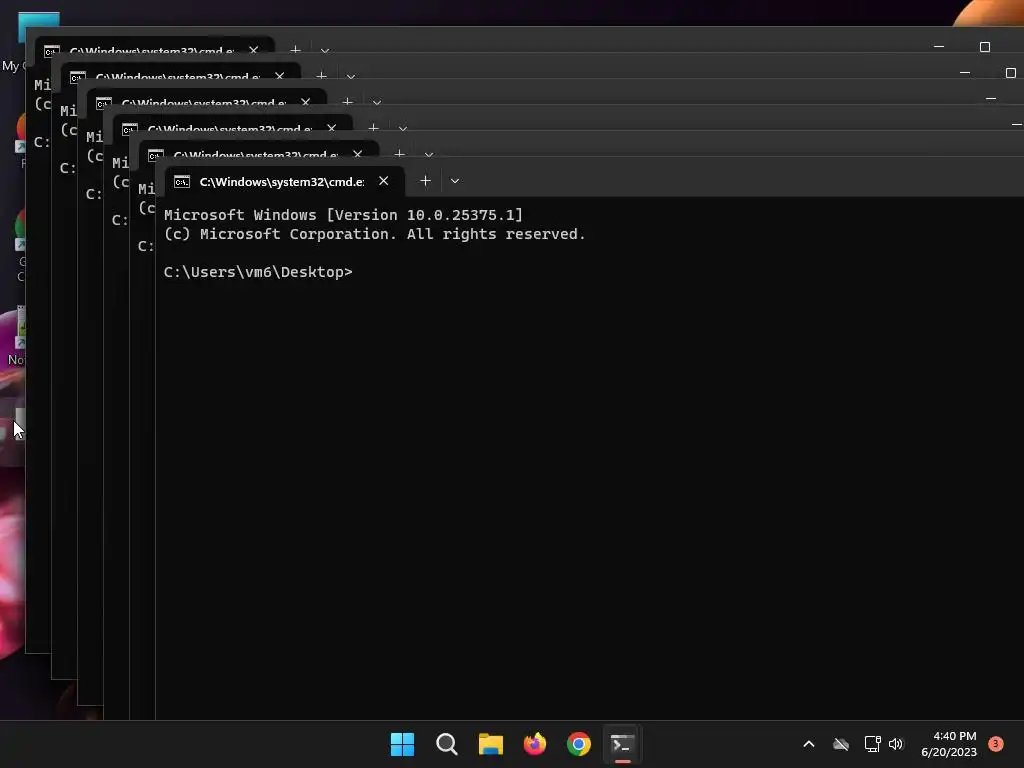The width and height of the screenshot is (1024, 768).
Task: Launch Google Chrome from the taskbar
Action: [x=579, y=744]
